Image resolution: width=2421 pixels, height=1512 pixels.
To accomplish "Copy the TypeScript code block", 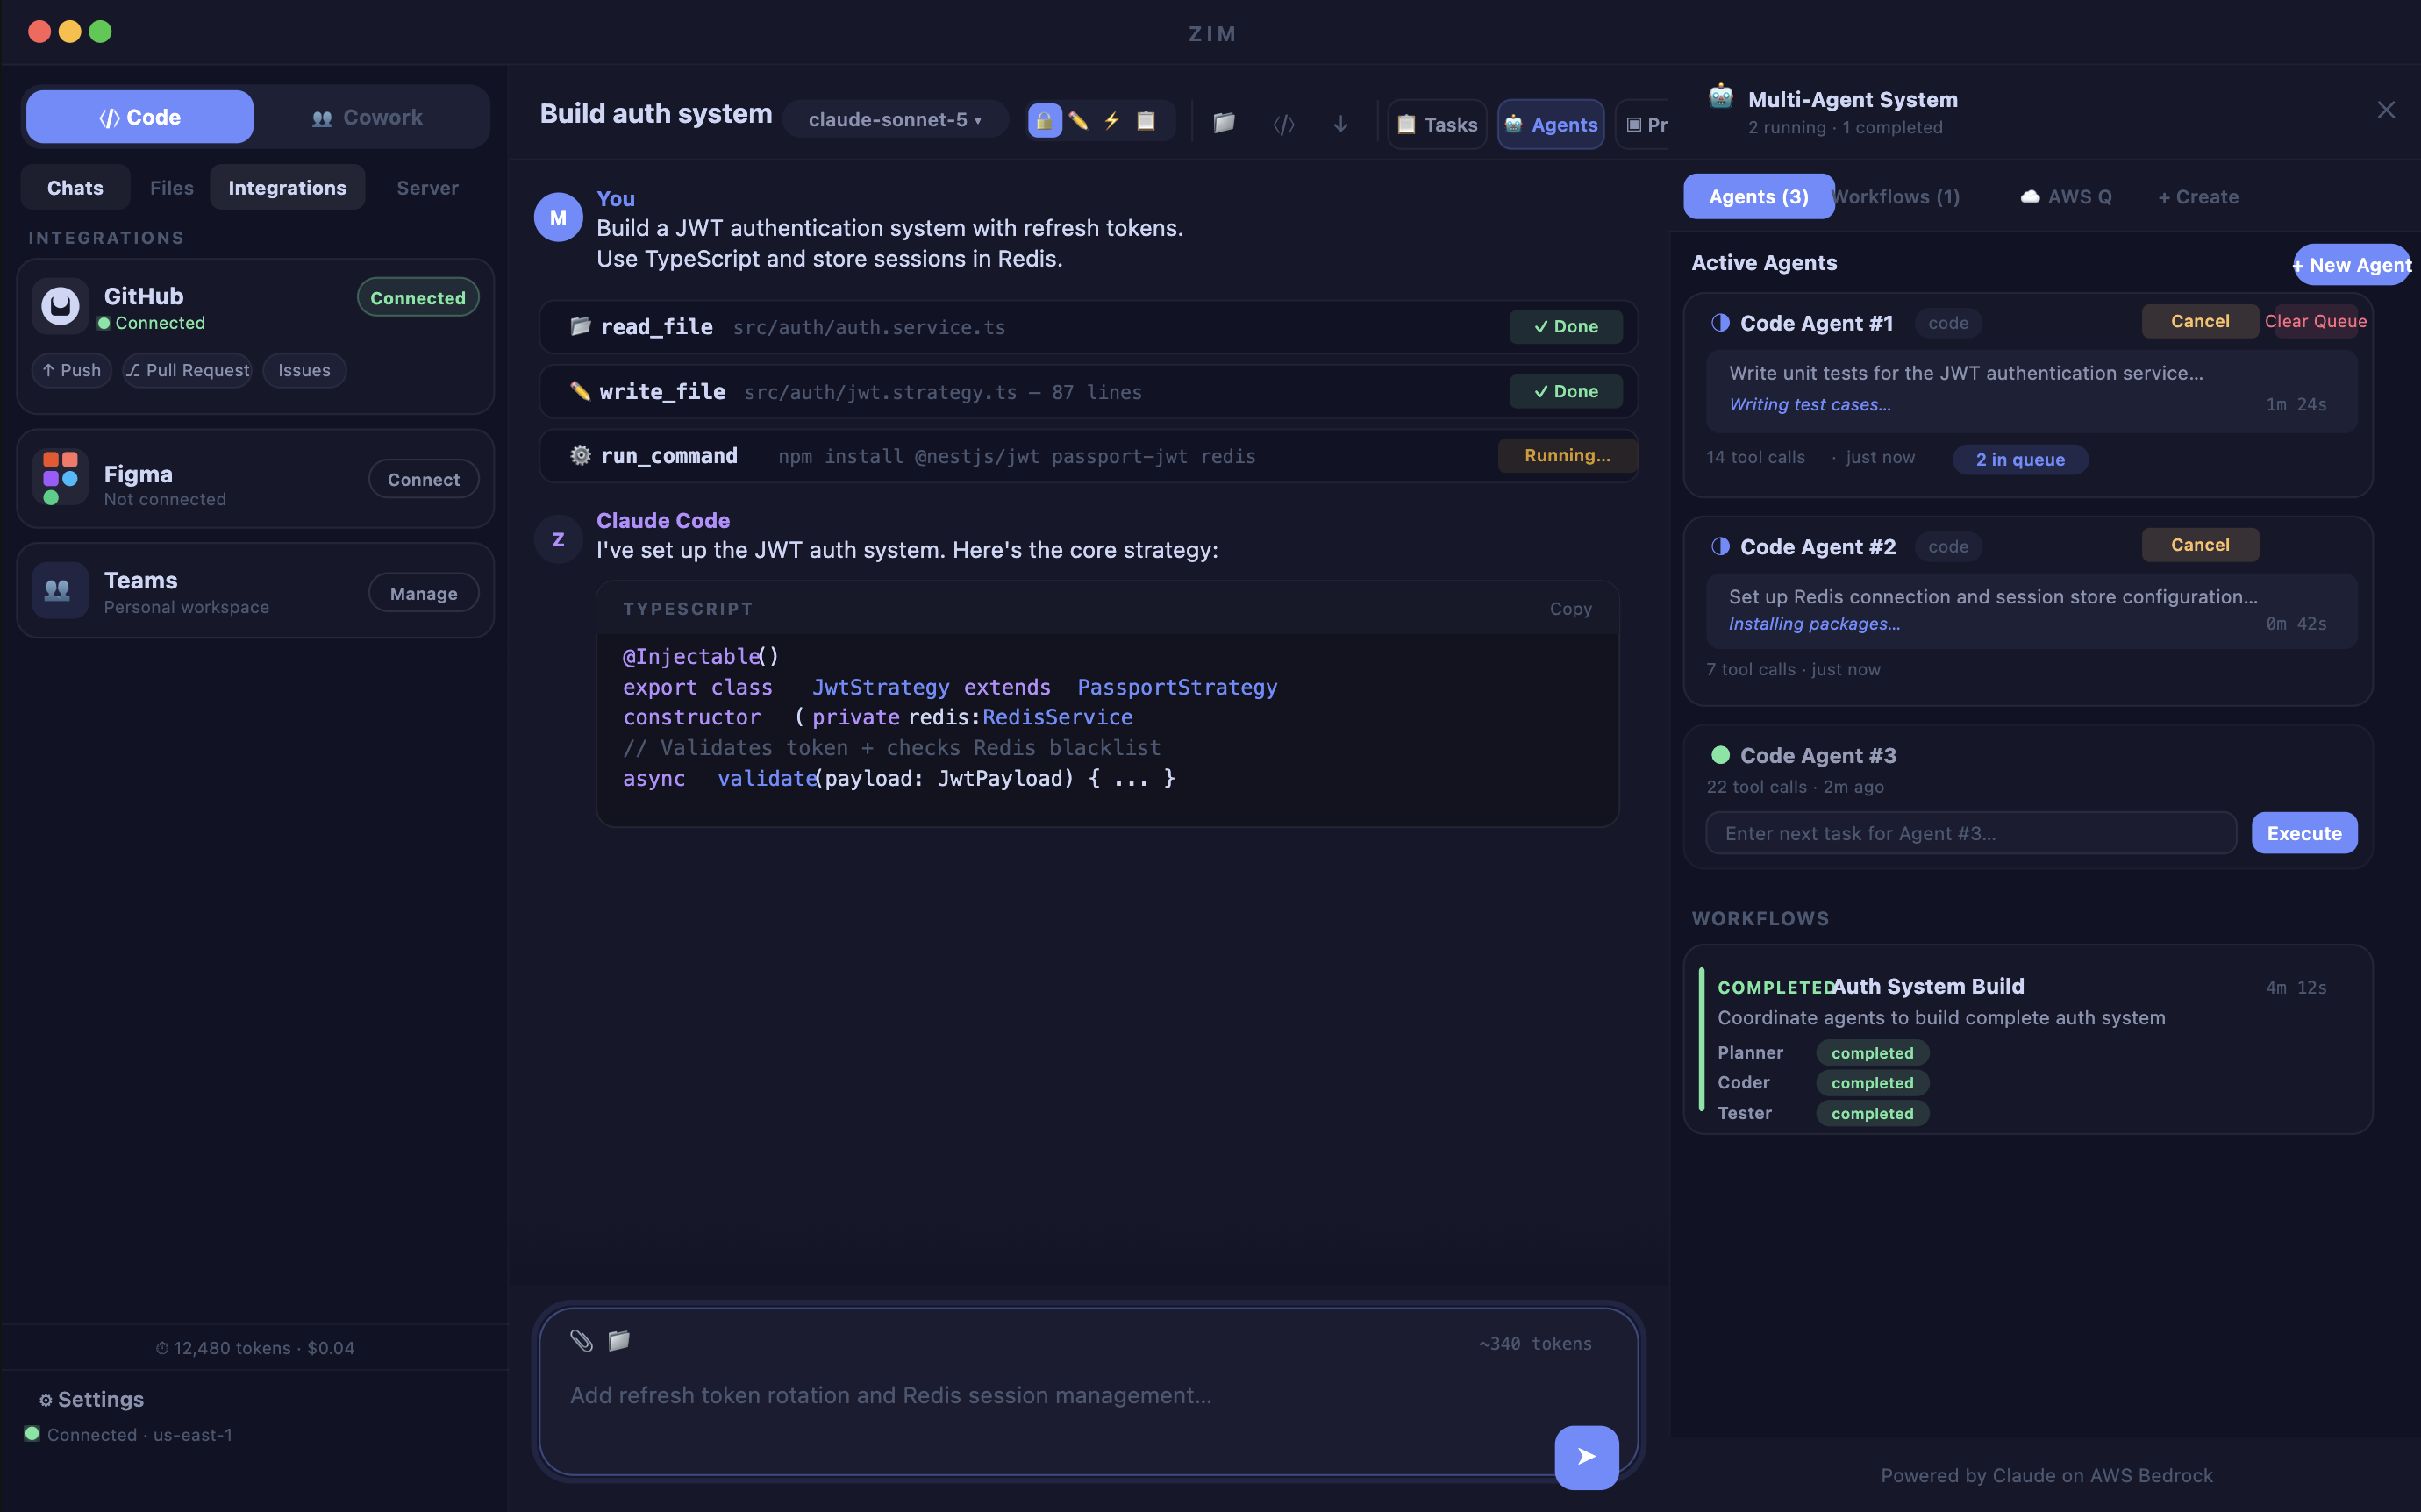I will tap(1570, 609).
